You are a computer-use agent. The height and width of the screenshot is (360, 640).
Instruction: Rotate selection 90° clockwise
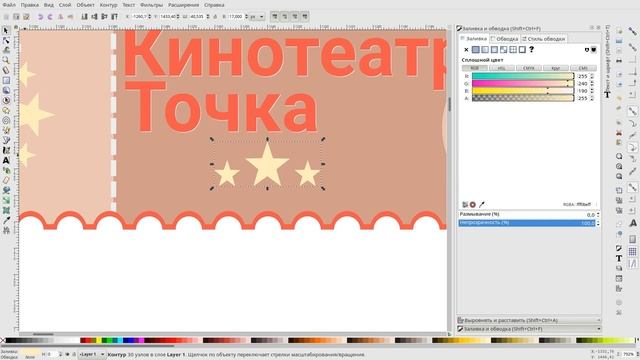pyautogui.click(x=50, y=17)
